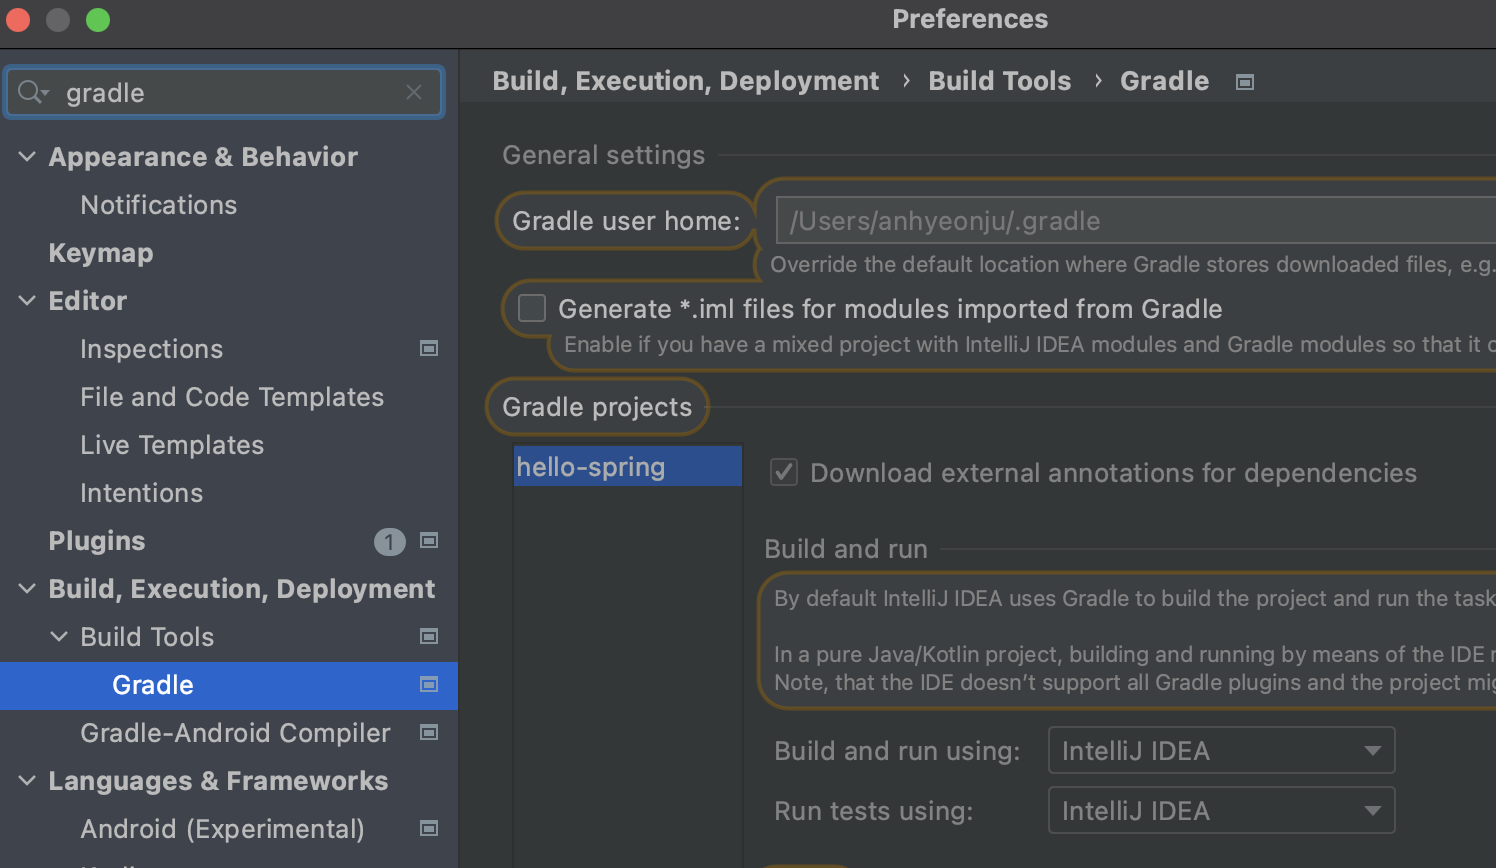Click the Plugins update count badge
The width and height of the screenshot is (1496, 868).
(389, 542)
